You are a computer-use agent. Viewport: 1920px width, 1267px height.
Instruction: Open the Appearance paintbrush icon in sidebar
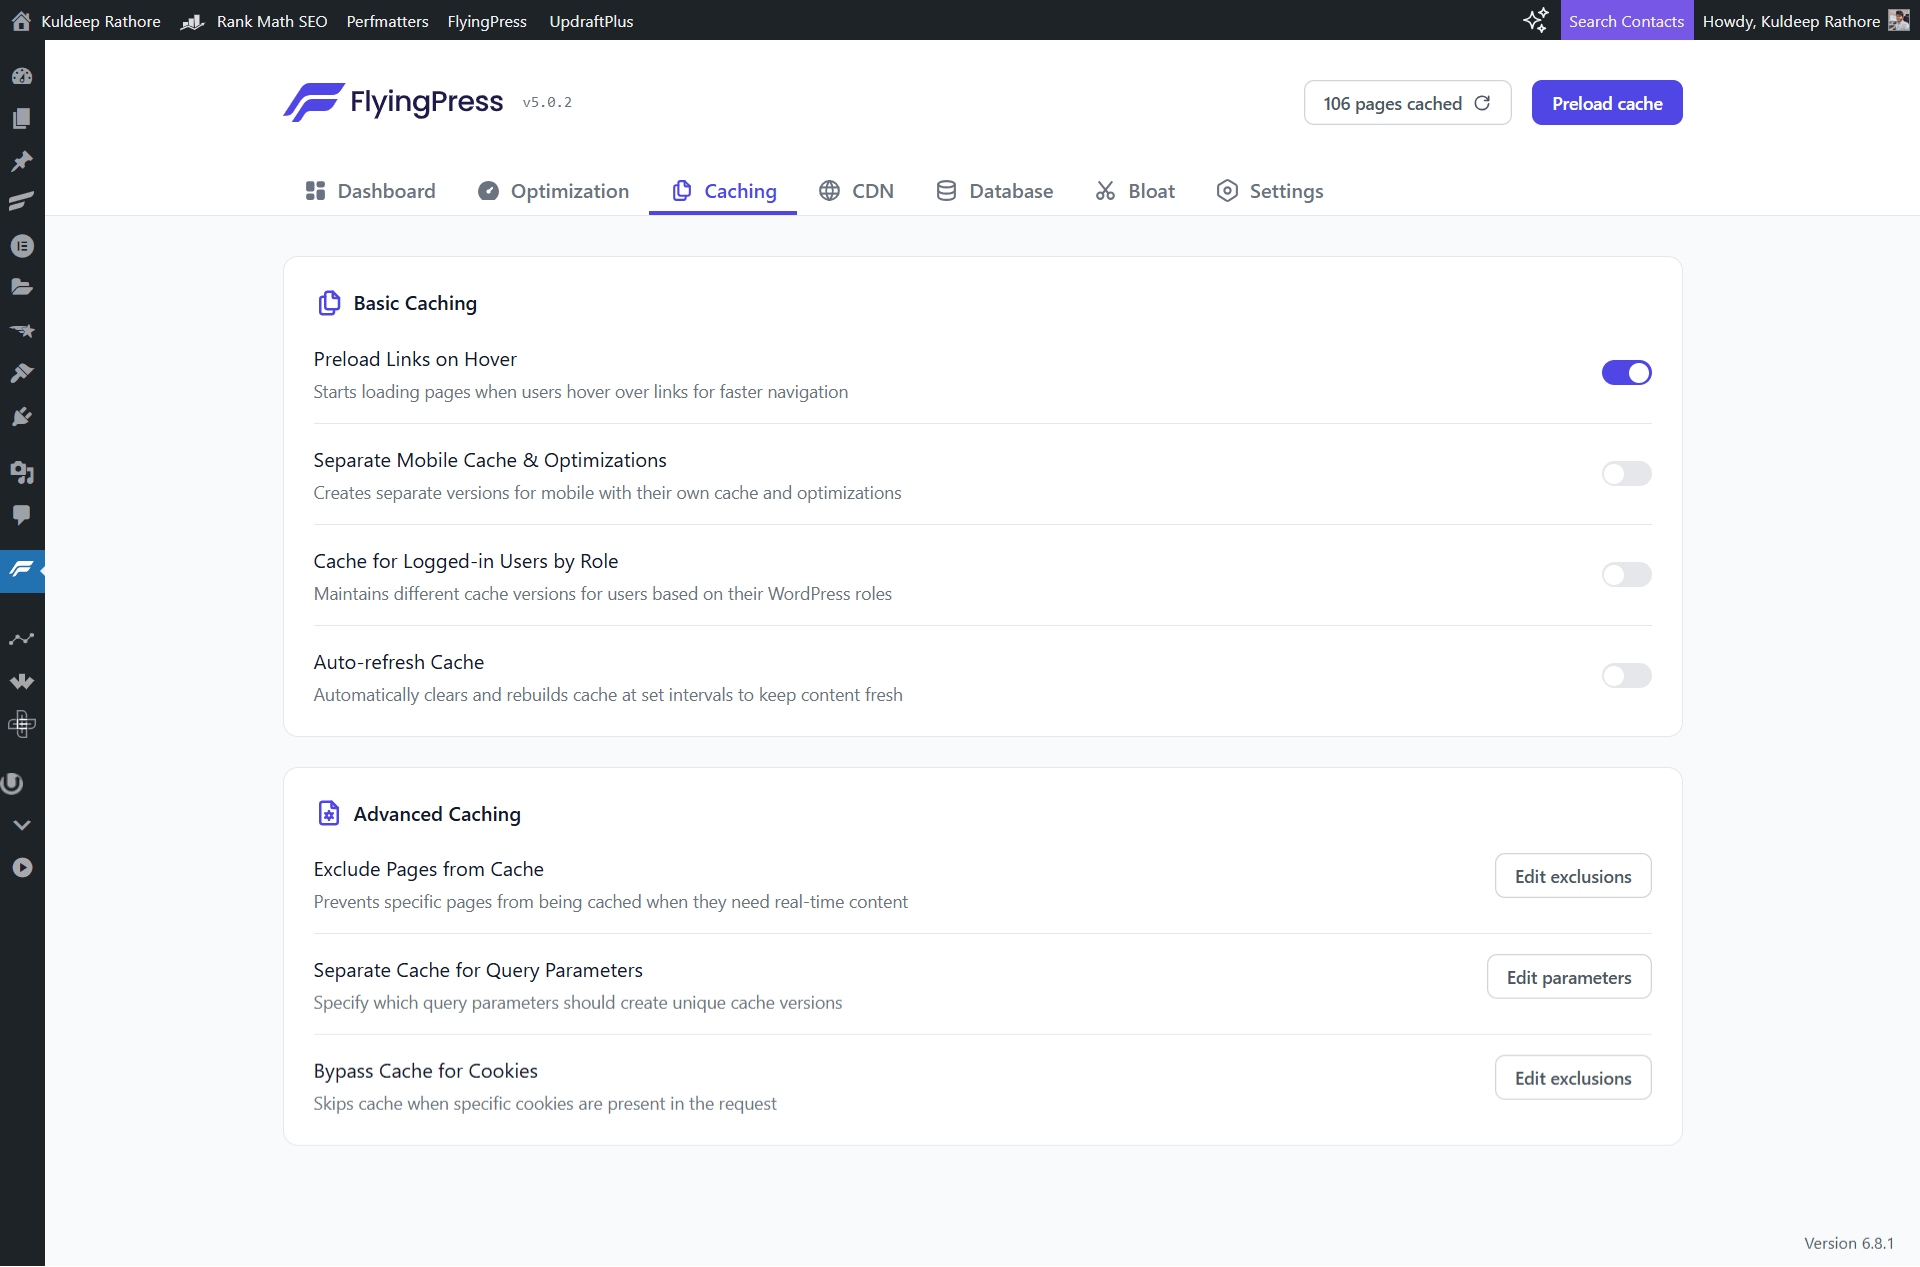click(22, 373)
